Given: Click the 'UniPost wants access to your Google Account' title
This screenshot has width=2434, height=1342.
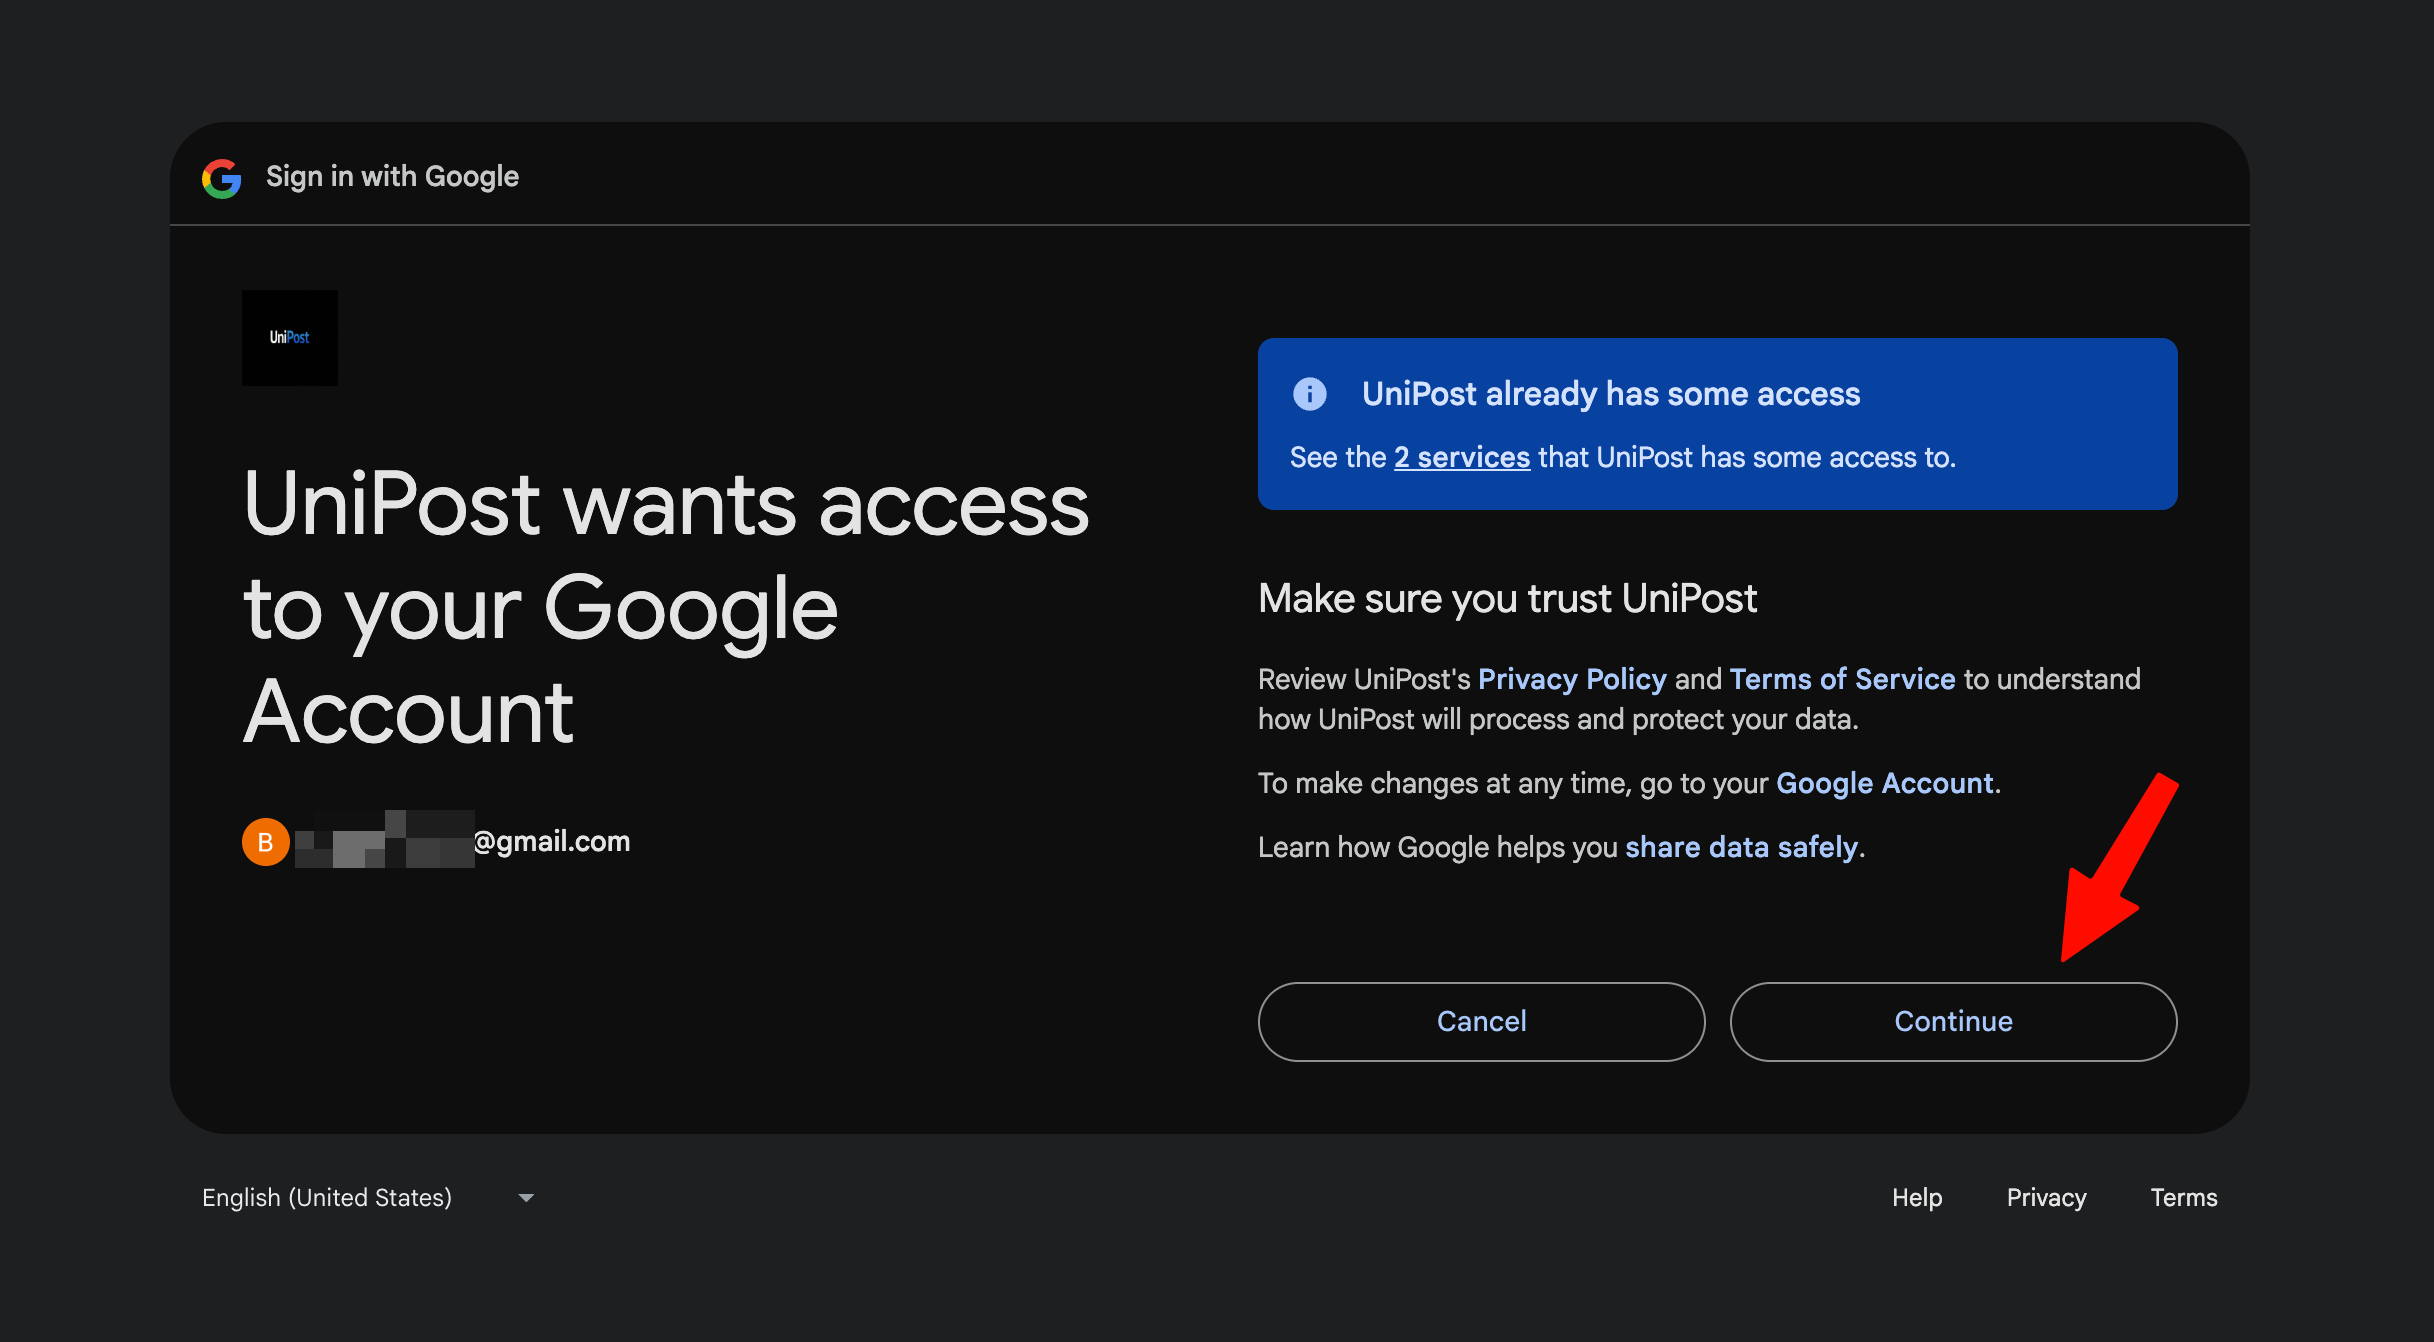Looking at the screenshot, I should [666, 607].
